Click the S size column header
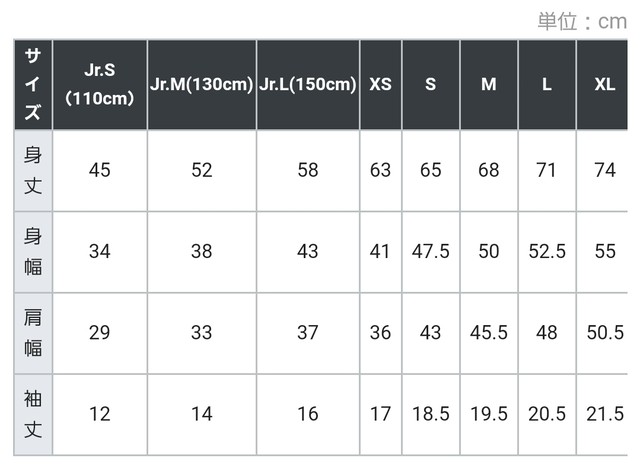 (x=431, y=85)
